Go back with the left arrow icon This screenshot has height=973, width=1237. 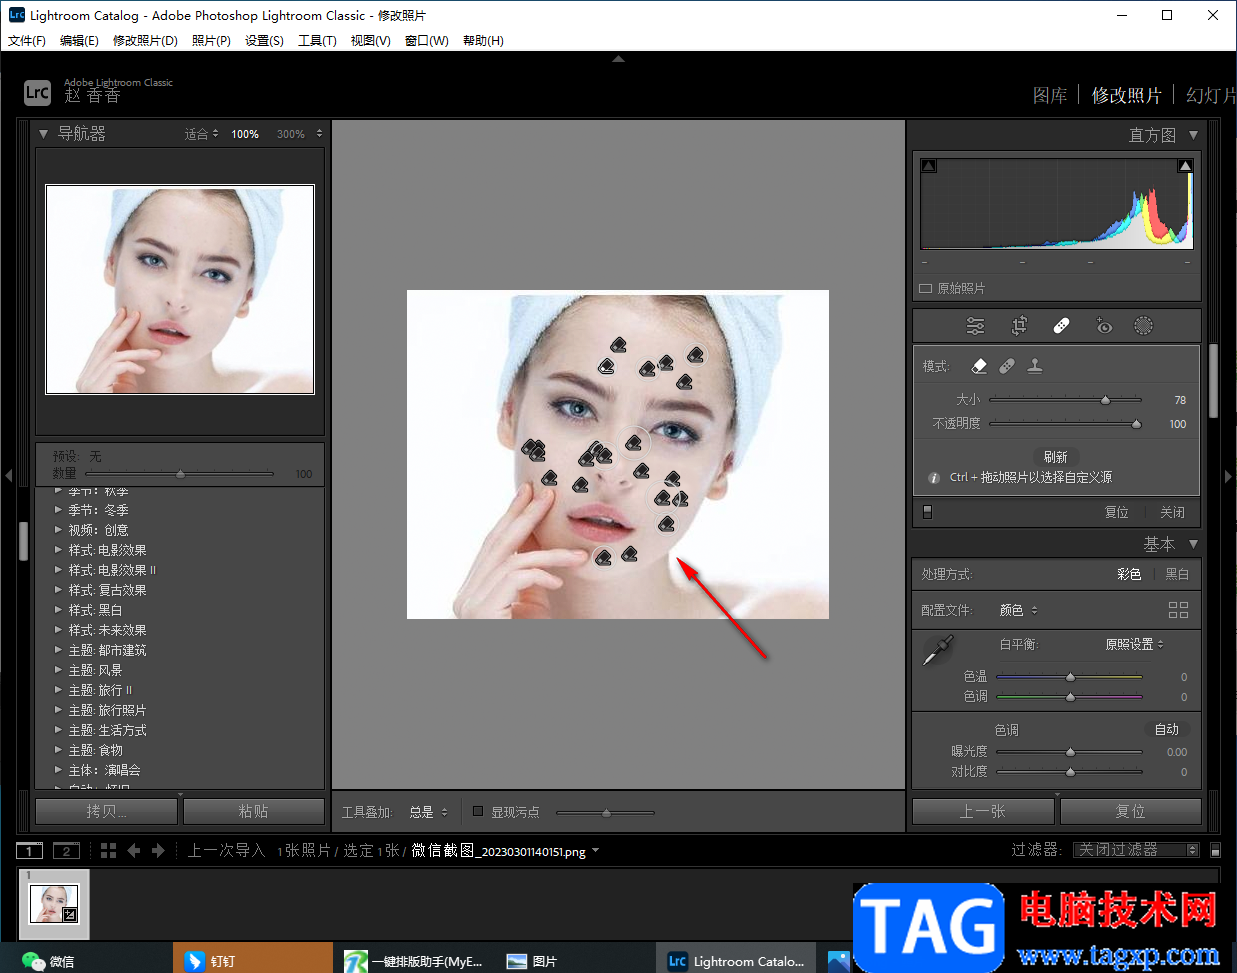click(134, 851)
